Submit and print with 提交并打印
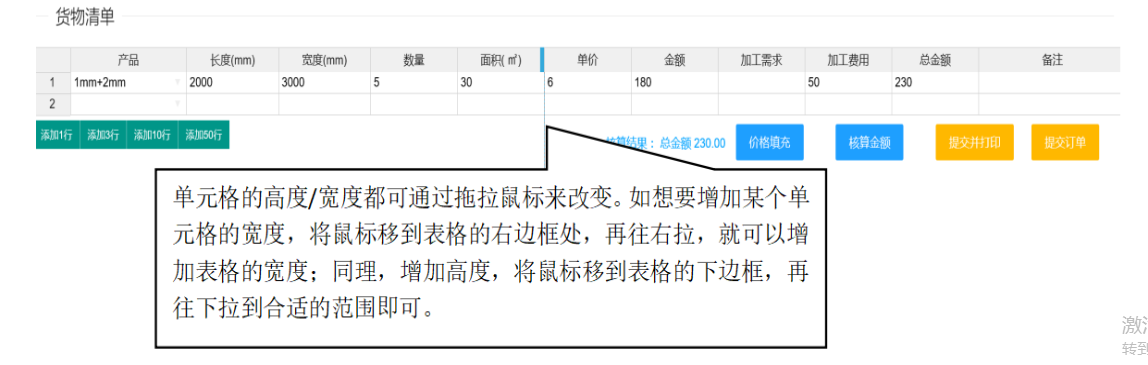 pyautogui.click(x=974, y=143)
